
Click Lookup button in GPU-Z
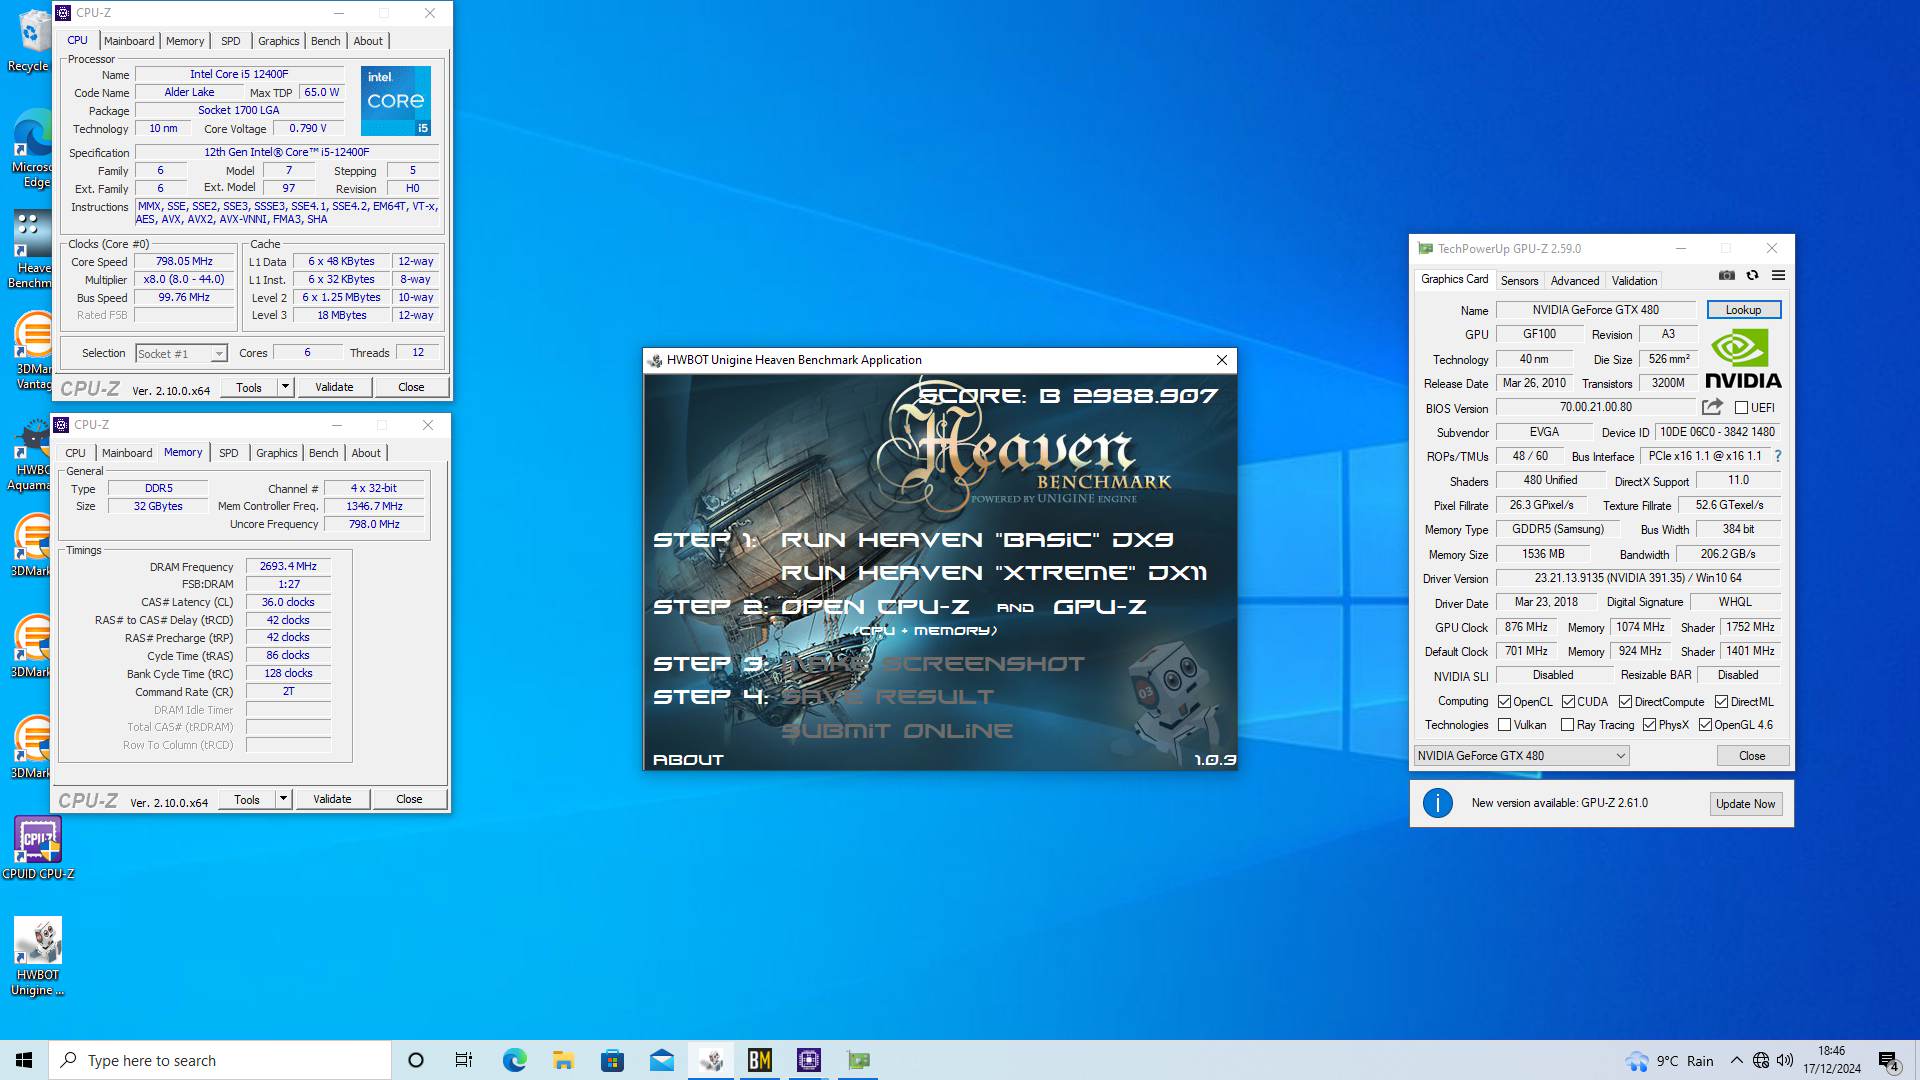[1743, 310]
